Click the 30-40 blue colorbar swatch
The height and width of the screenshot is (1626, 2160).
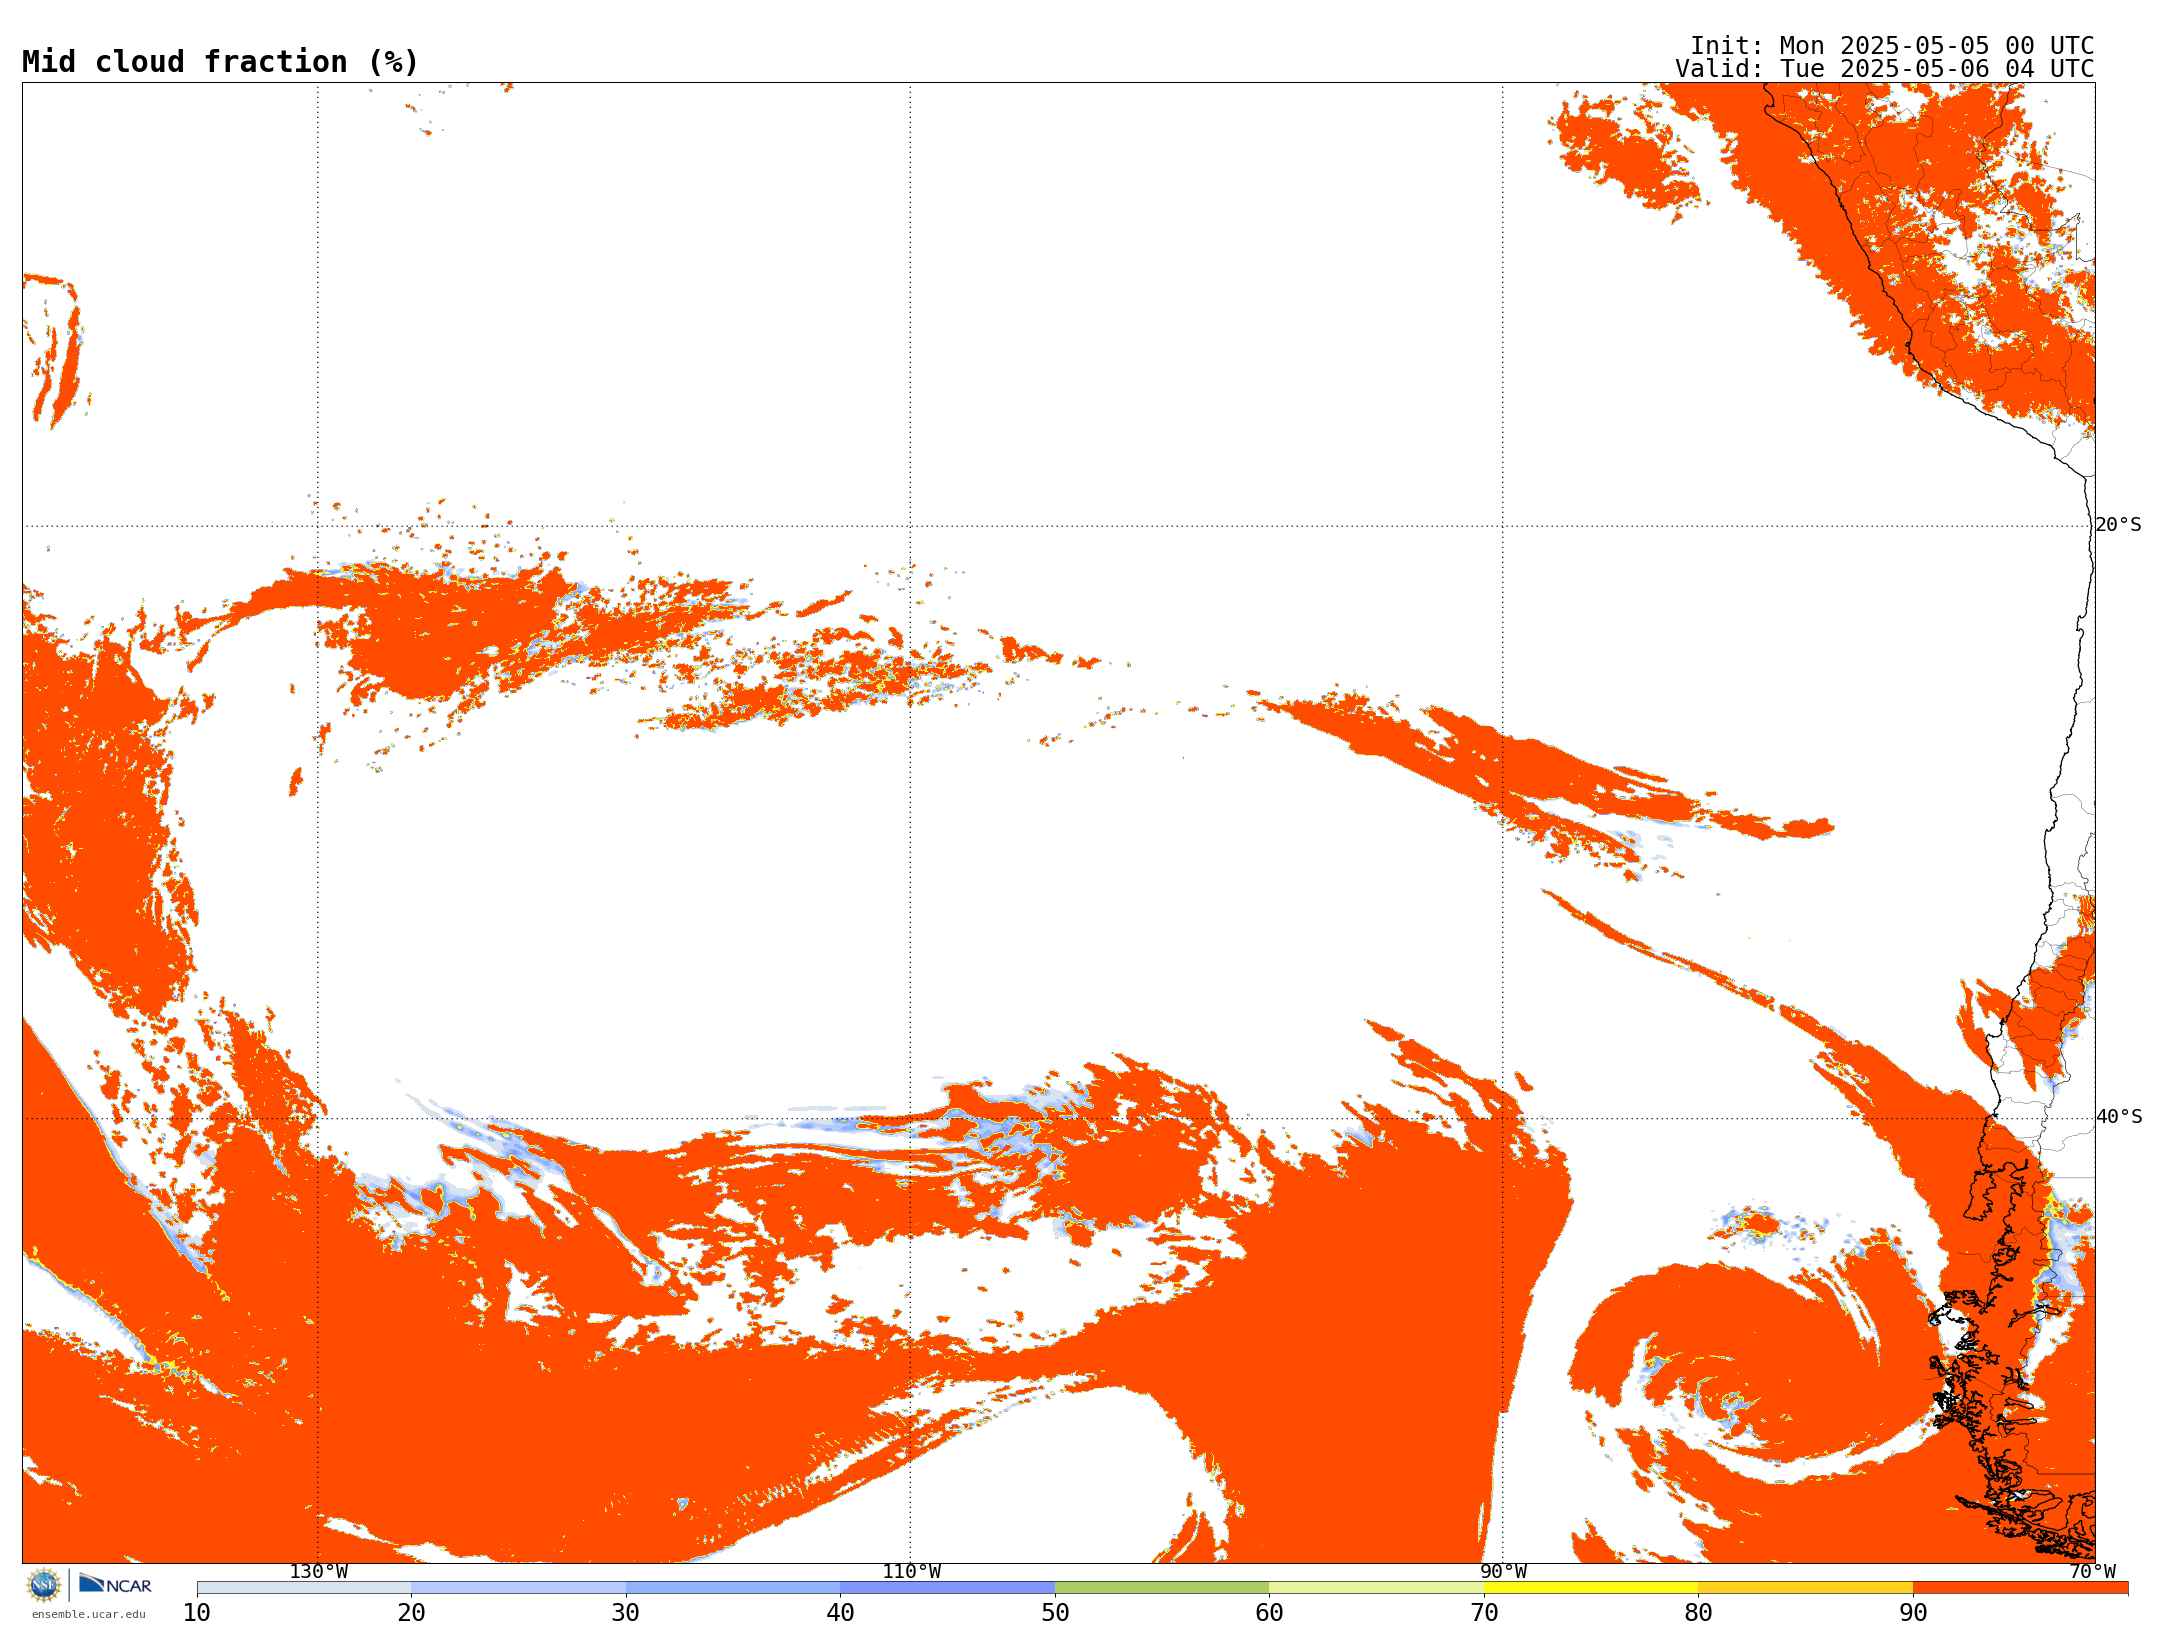(733, 1588)
